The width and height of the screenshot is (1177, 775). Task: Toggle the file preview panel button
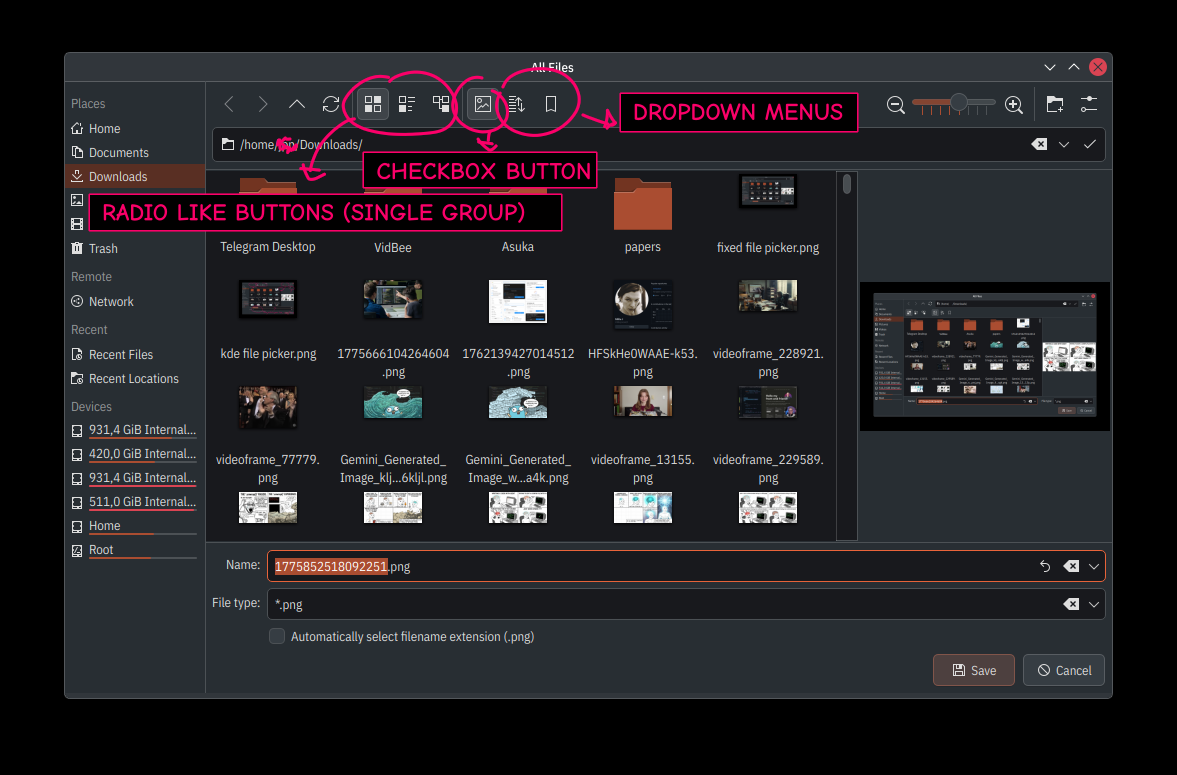(x=483, y=104)
